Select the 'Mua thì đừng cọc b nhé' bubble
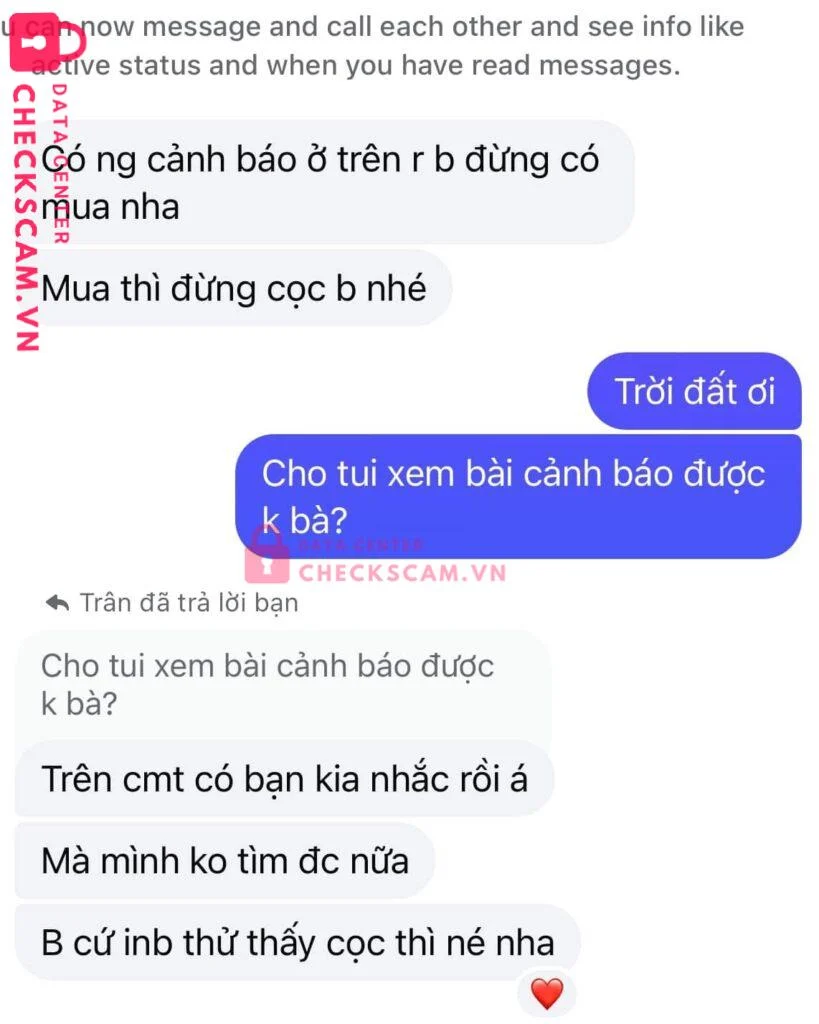The image size is (819, 1024). pyautogui.click(x=233, y=288)
